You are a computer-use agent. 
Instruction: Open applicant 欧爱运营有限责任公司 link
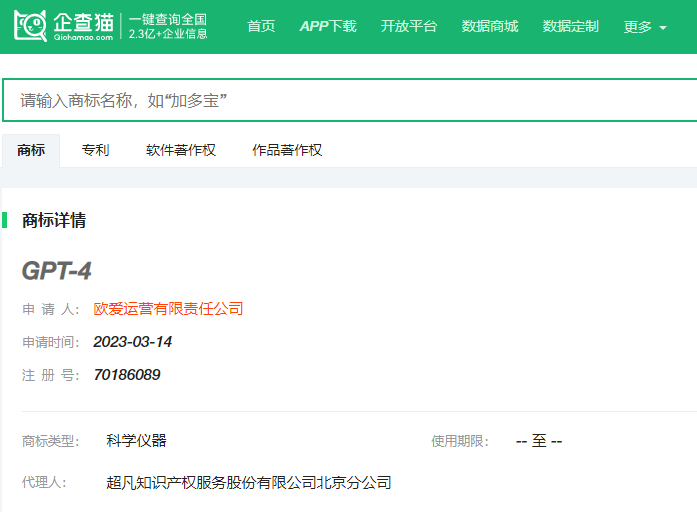tap(168, 308)
